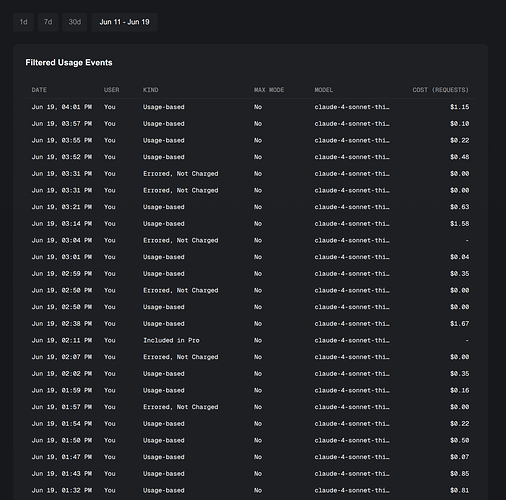The height and width of the screenshot is (500, 506).
Task: Select the Jun 19, 04:01 PM event row
Action: [250, 107]
